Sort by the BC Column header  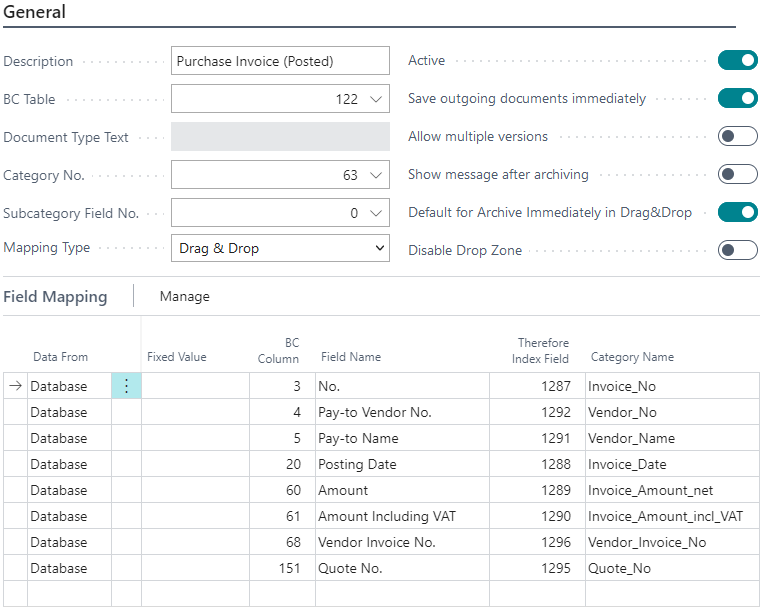tap(278, 350)
